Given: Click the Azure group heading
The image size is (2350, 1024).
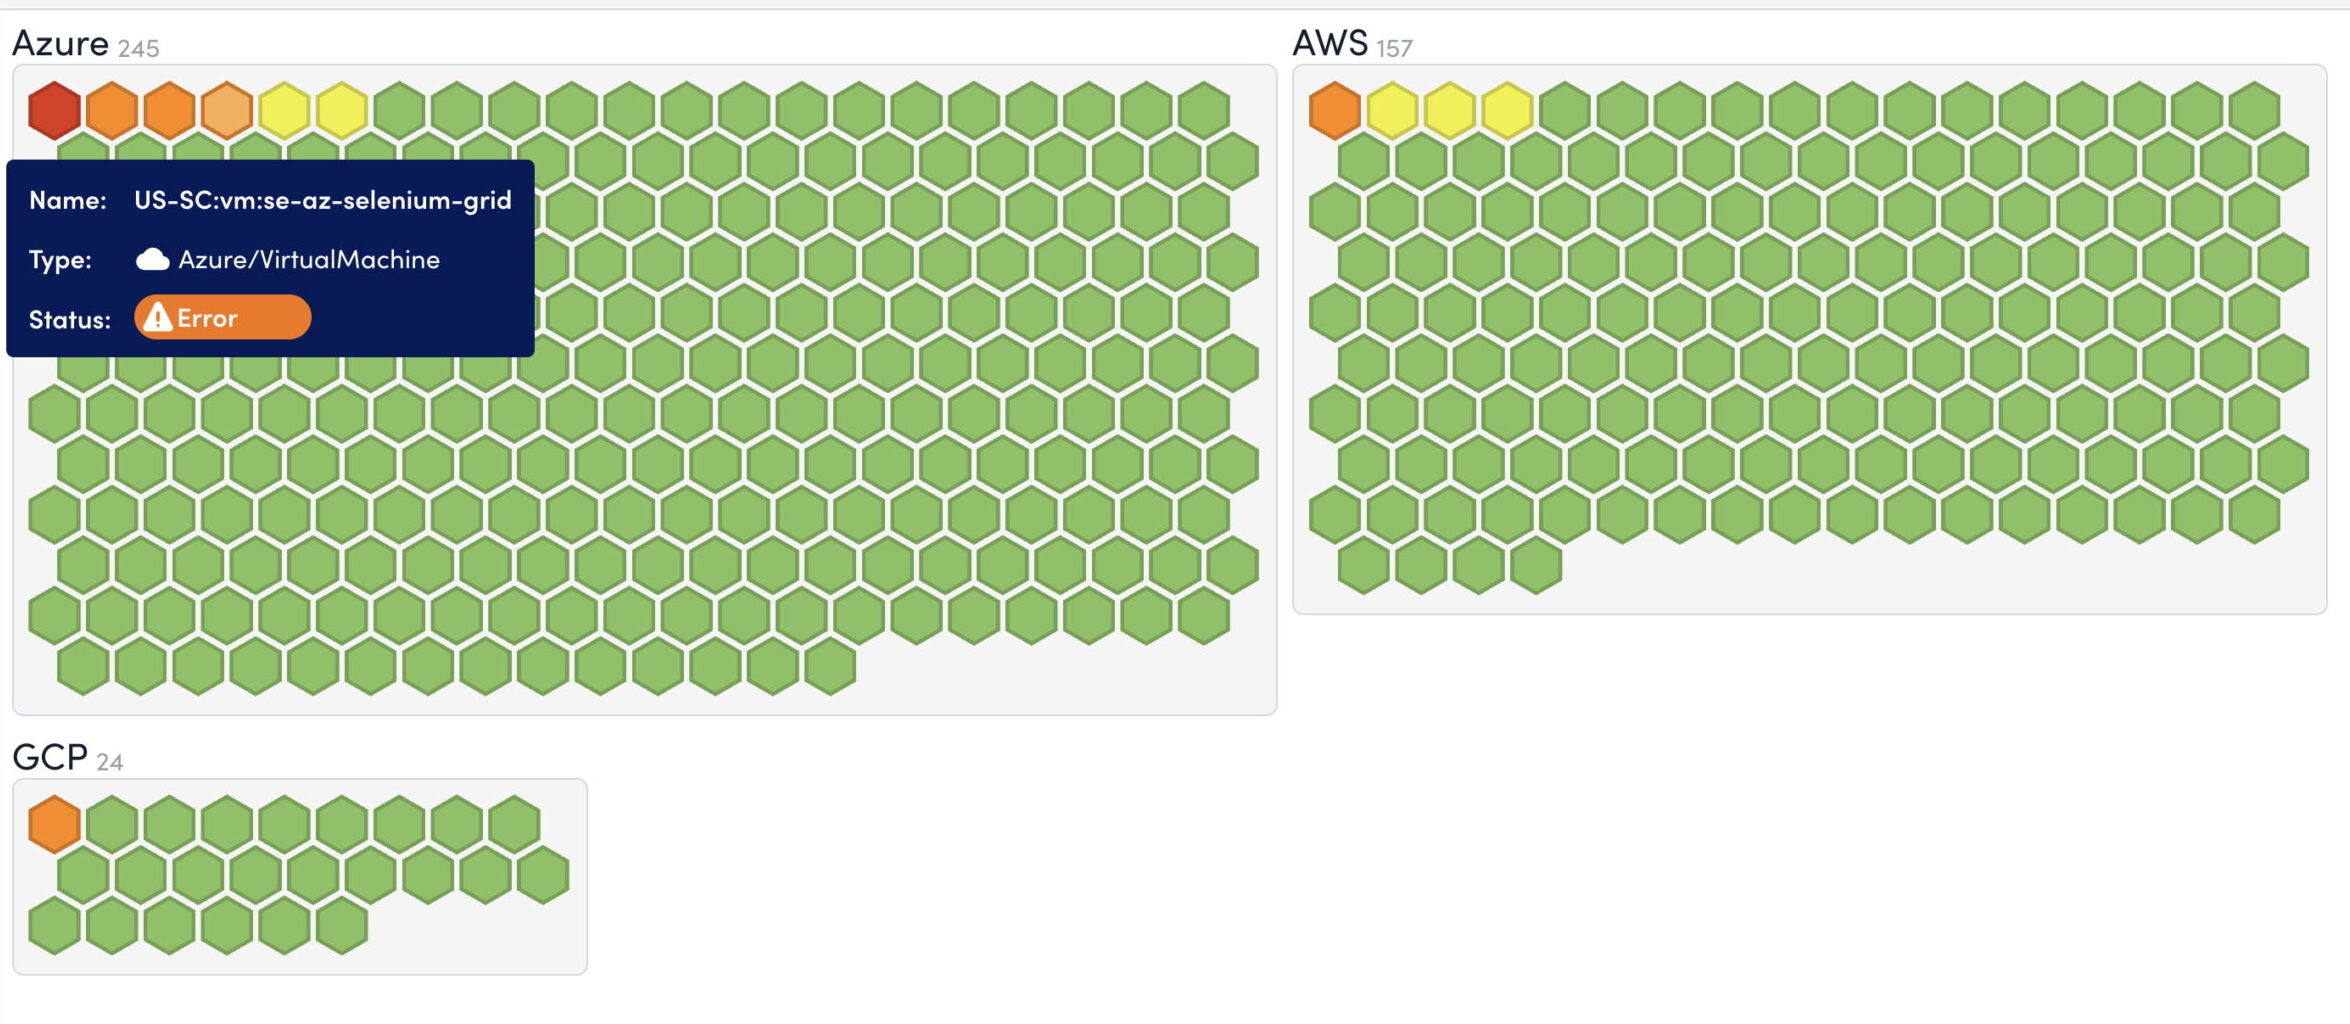Looking at the screenshot, I should (60, 44).
